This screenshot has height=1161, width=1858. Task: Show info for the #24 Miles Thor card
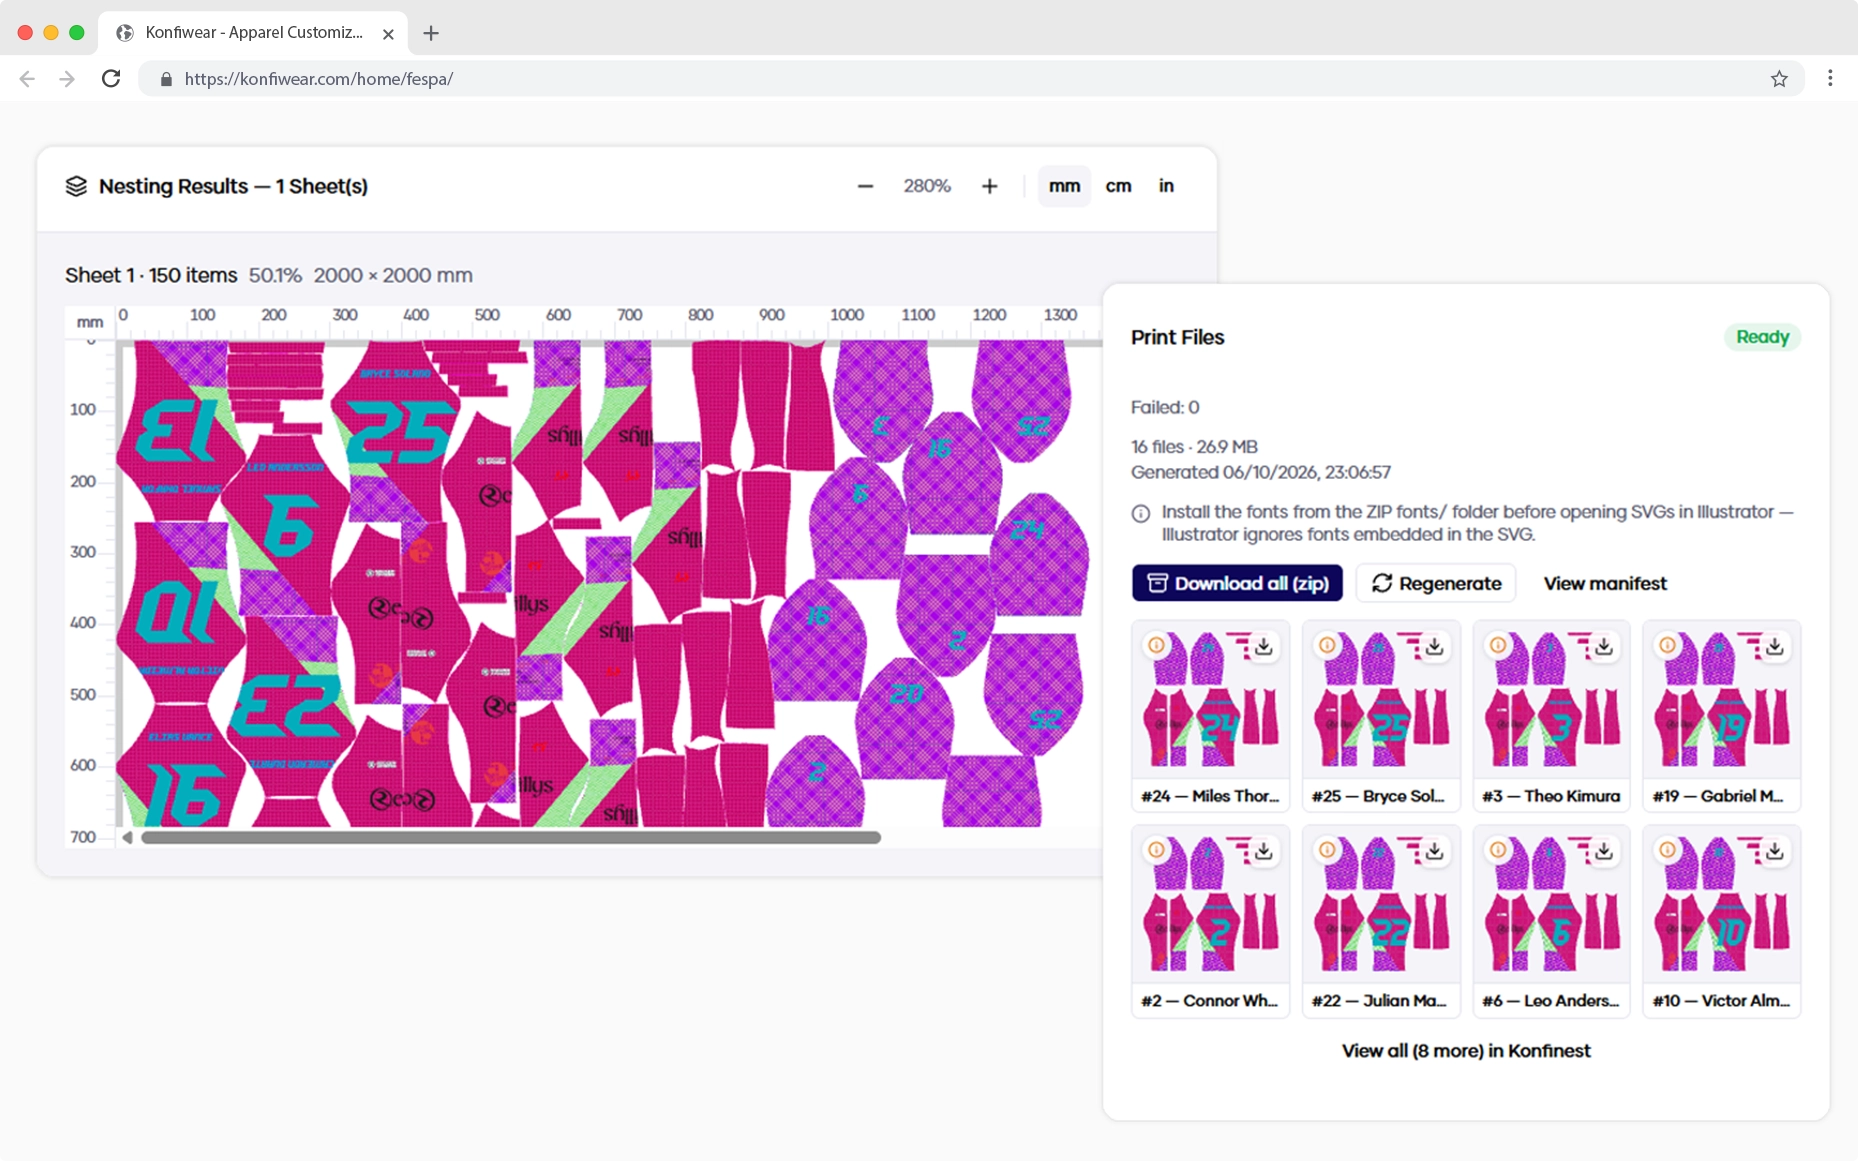click(x=1157, y=645)
